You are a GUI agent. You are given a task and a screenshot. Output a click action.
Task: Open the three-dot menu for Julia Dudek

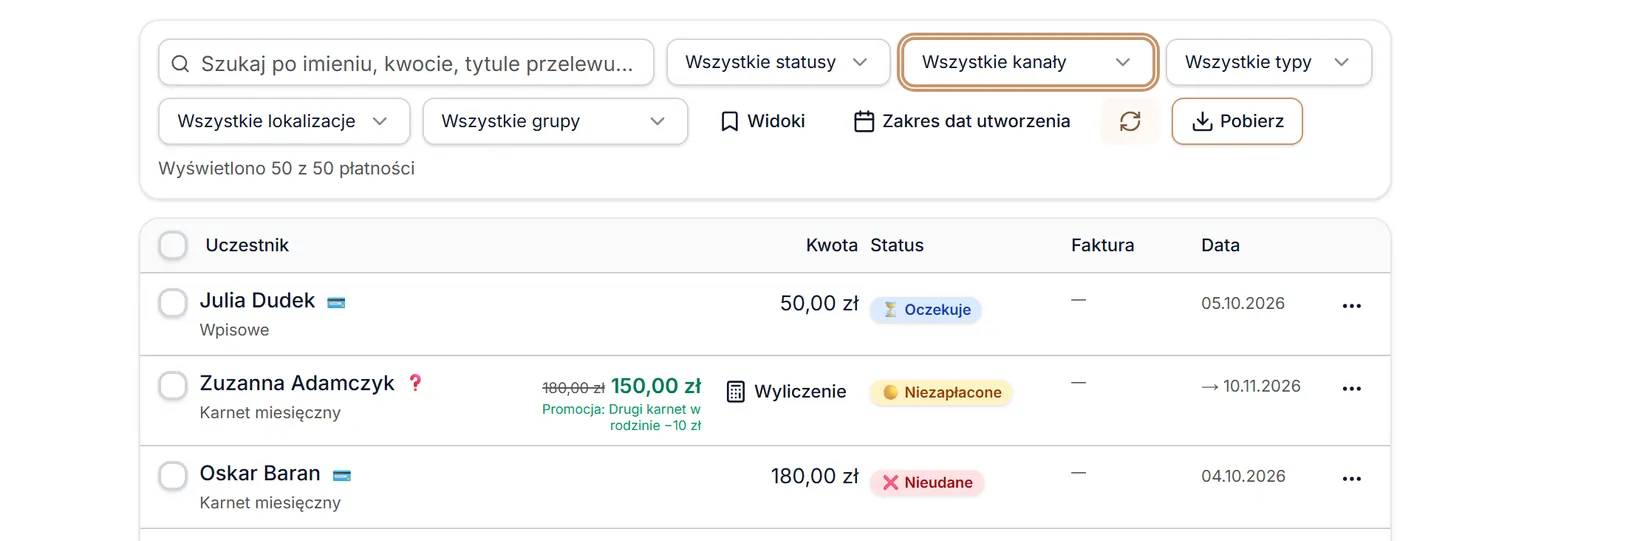coord(1352,306)
